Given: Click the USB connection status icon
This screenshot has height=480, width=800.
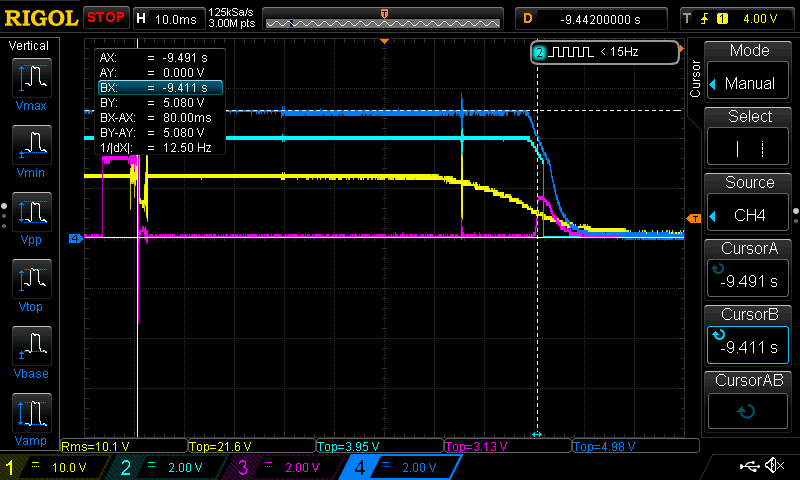Looking at the screenshot, I should [x=749, y=466].
